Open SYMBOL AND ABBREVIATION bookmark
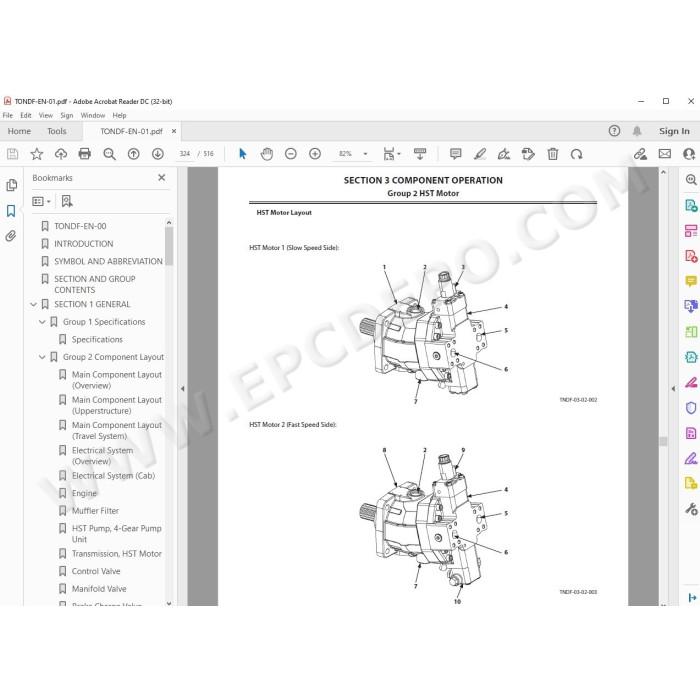The height and width of the screenshot is (700, 700). [108, 261]
